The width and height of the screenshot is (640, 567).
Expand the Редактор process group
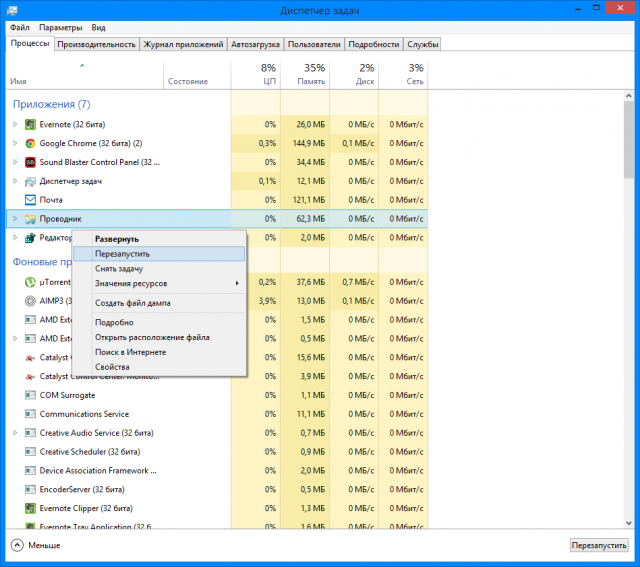click(x=15, y=237)
